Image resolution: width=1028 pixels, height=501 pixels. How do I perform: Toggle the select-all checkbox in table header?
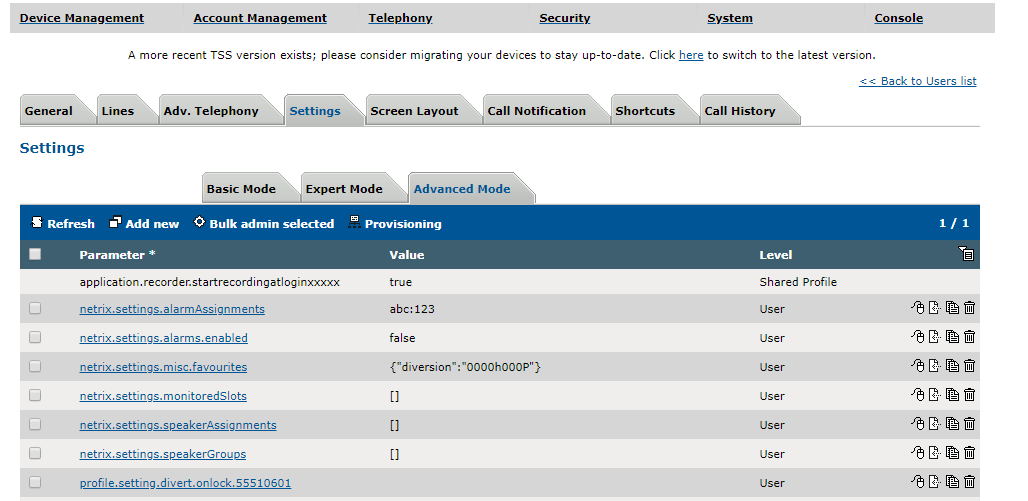35,254
